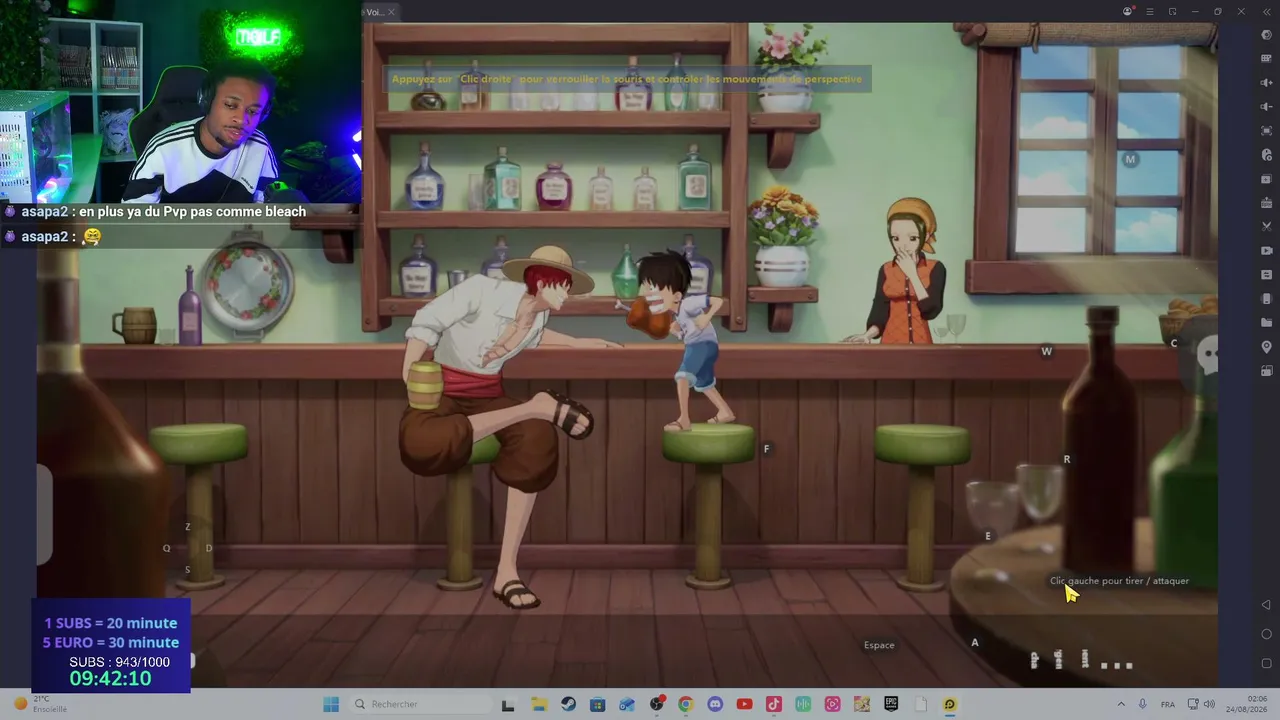Viewport: 1280px width, 720px height.
Task: Click the '5 EURO = 30 minute' text
Action: coord(110,642)
